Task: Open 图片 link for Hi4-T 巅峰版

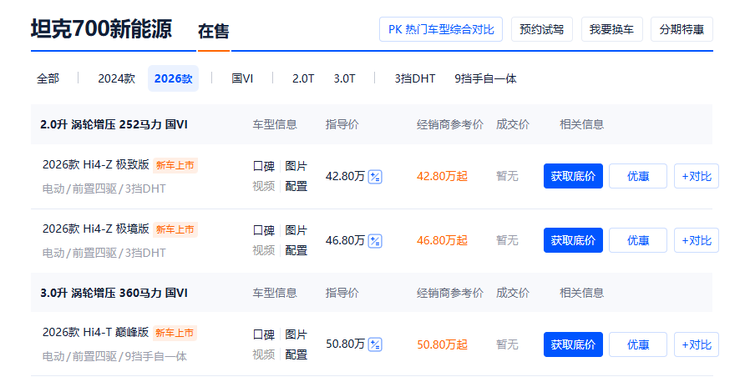Action: [x=296, y=335]
